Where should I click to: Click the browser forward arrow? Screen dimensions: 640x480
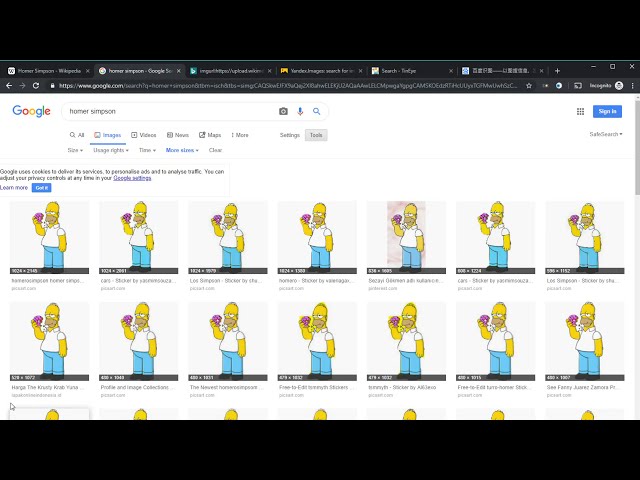coord(22,86)
